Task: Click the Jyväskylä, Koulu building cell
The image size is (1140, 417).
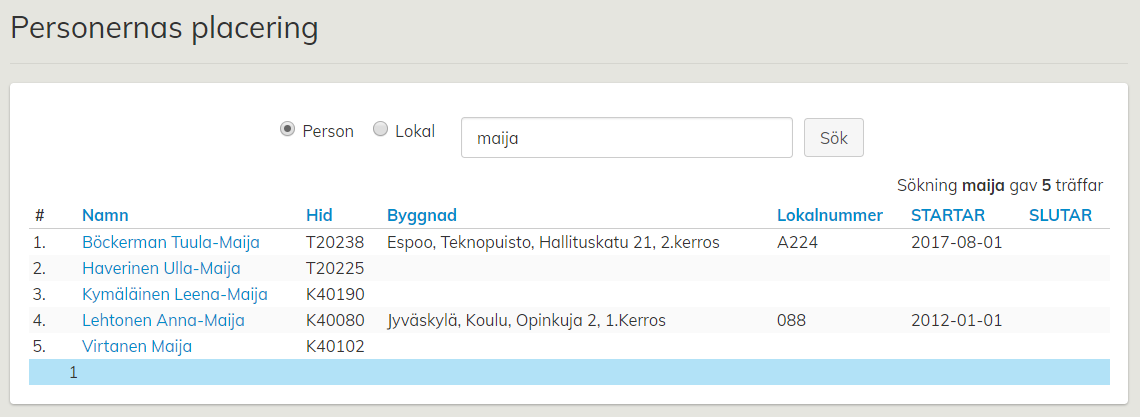Action: [x=526, y=320]
